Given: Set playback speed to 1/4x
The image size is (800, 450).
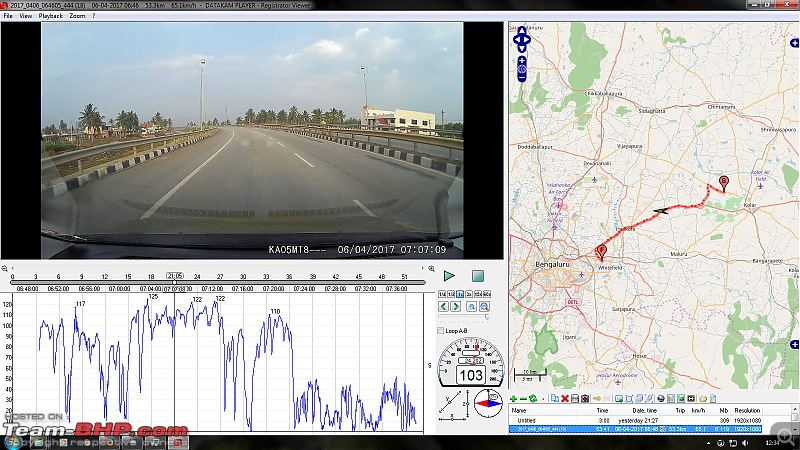Looking at the screenshot, I should [x=442, y=294].
